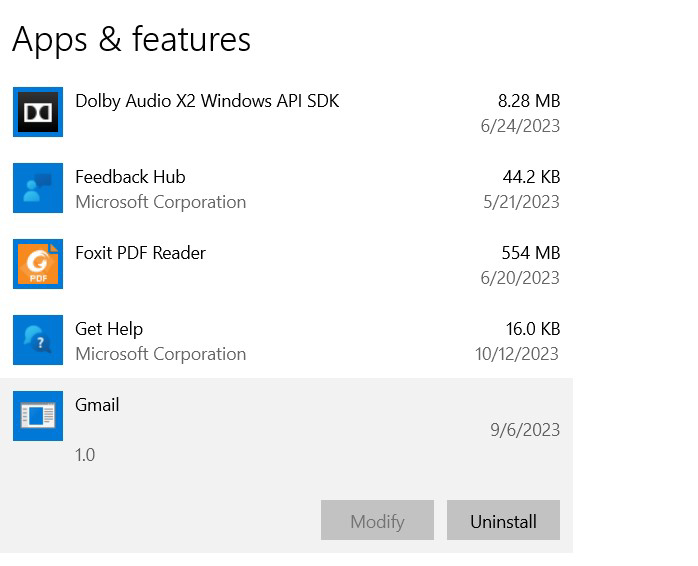Click the Gmail app name label
Screen dimensions: 698x566
pos(97,405)
